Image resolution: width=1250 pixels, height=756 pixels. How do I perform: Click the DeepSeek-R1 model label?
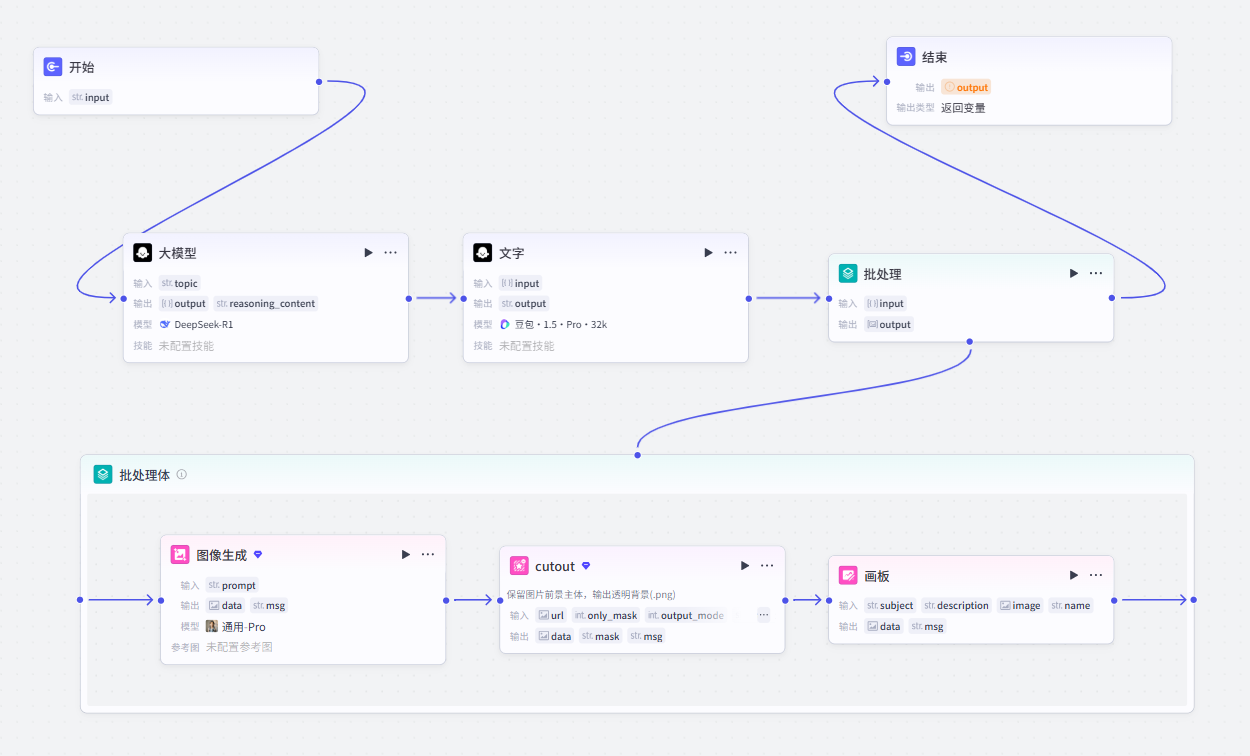(x=197, y=325)
